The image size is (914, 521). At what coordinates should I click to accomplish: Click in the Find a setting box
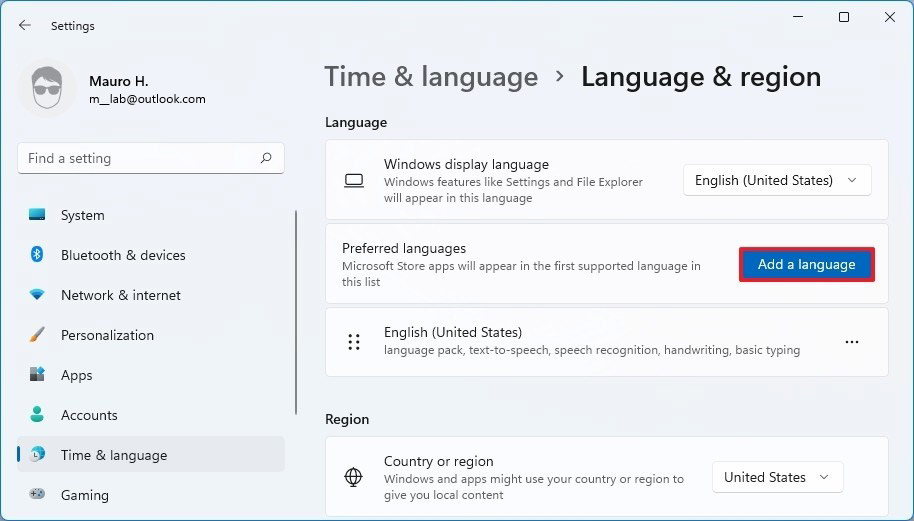(x=151, y=158)
